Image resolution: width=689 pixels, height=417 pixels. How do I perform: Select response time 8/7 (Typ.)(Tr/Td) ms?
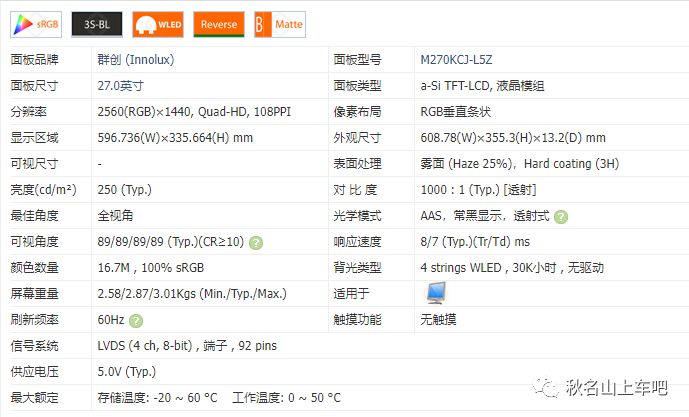tap(475, 242)
